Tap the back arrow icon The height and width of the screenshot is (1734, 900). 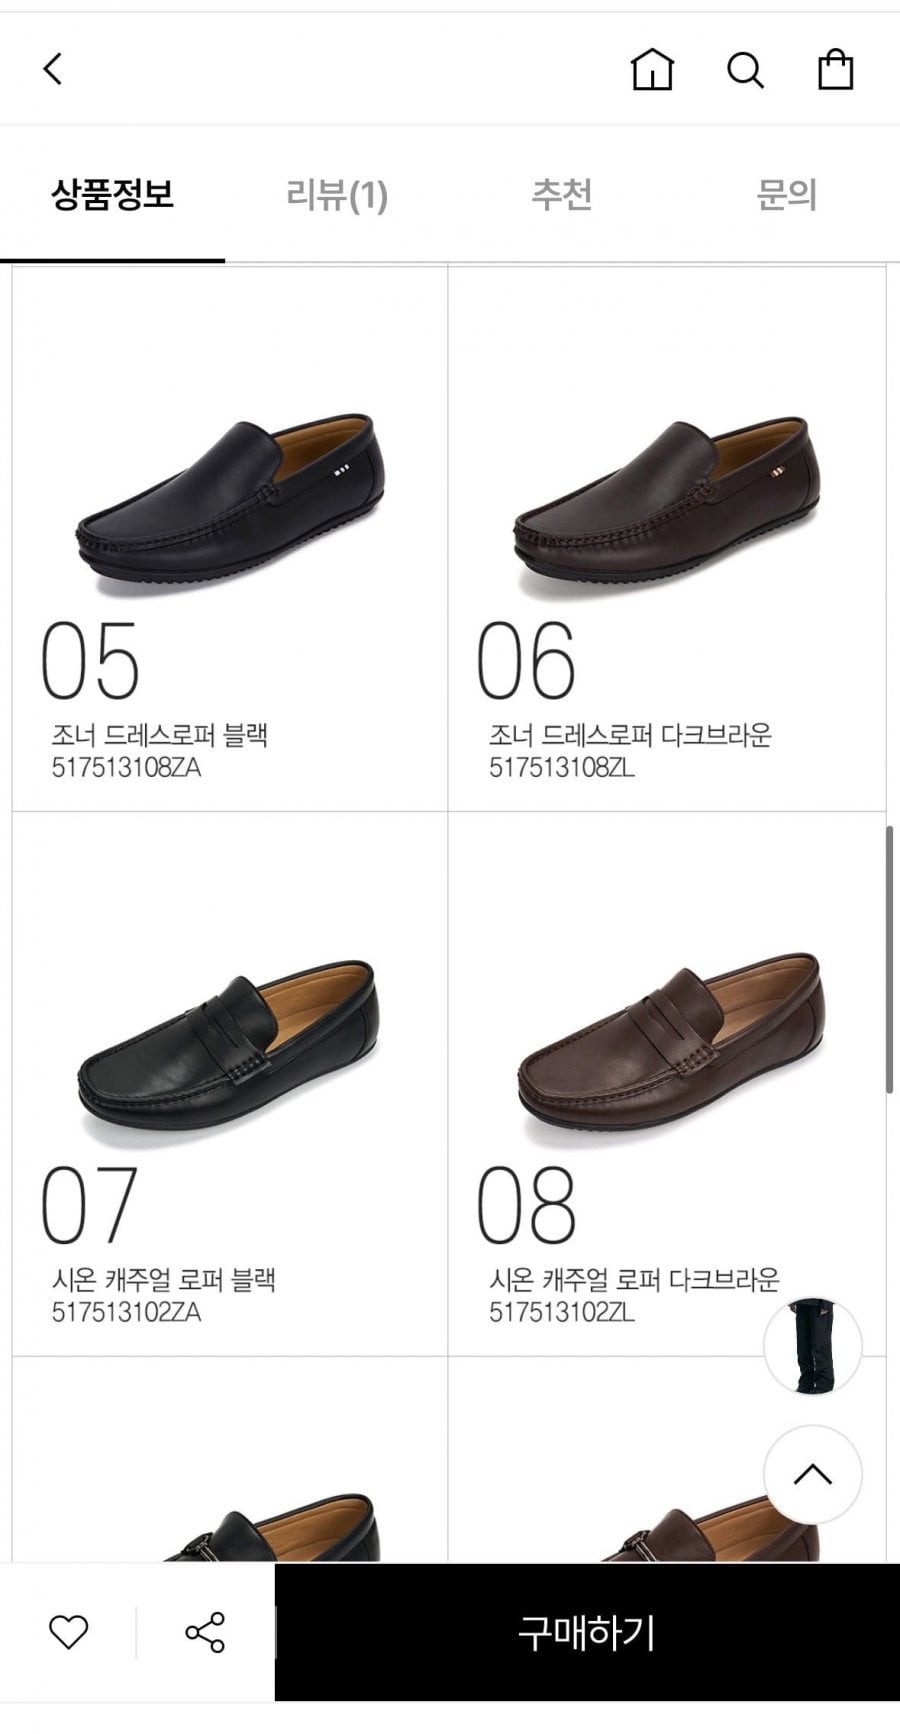pos(53,69)
